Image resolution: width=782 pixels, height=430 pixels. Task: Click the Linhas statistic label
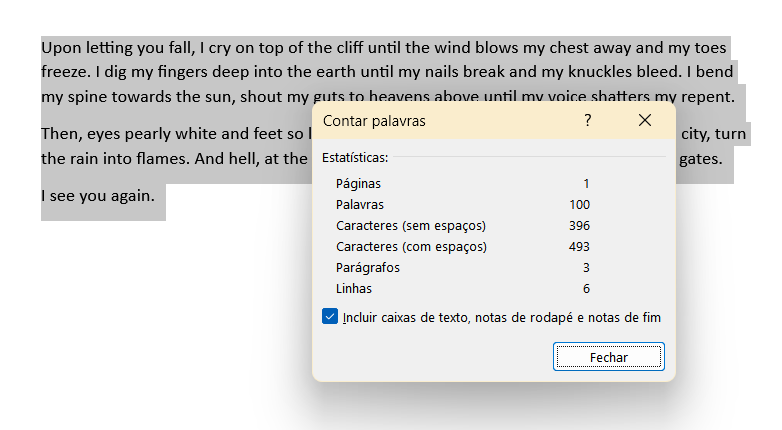point(354,288)
